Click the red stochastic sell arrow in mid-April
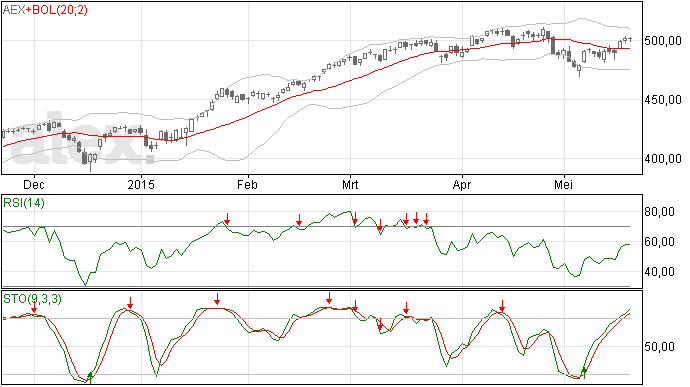This screenshot has height=387, width=690. (502, 306)
